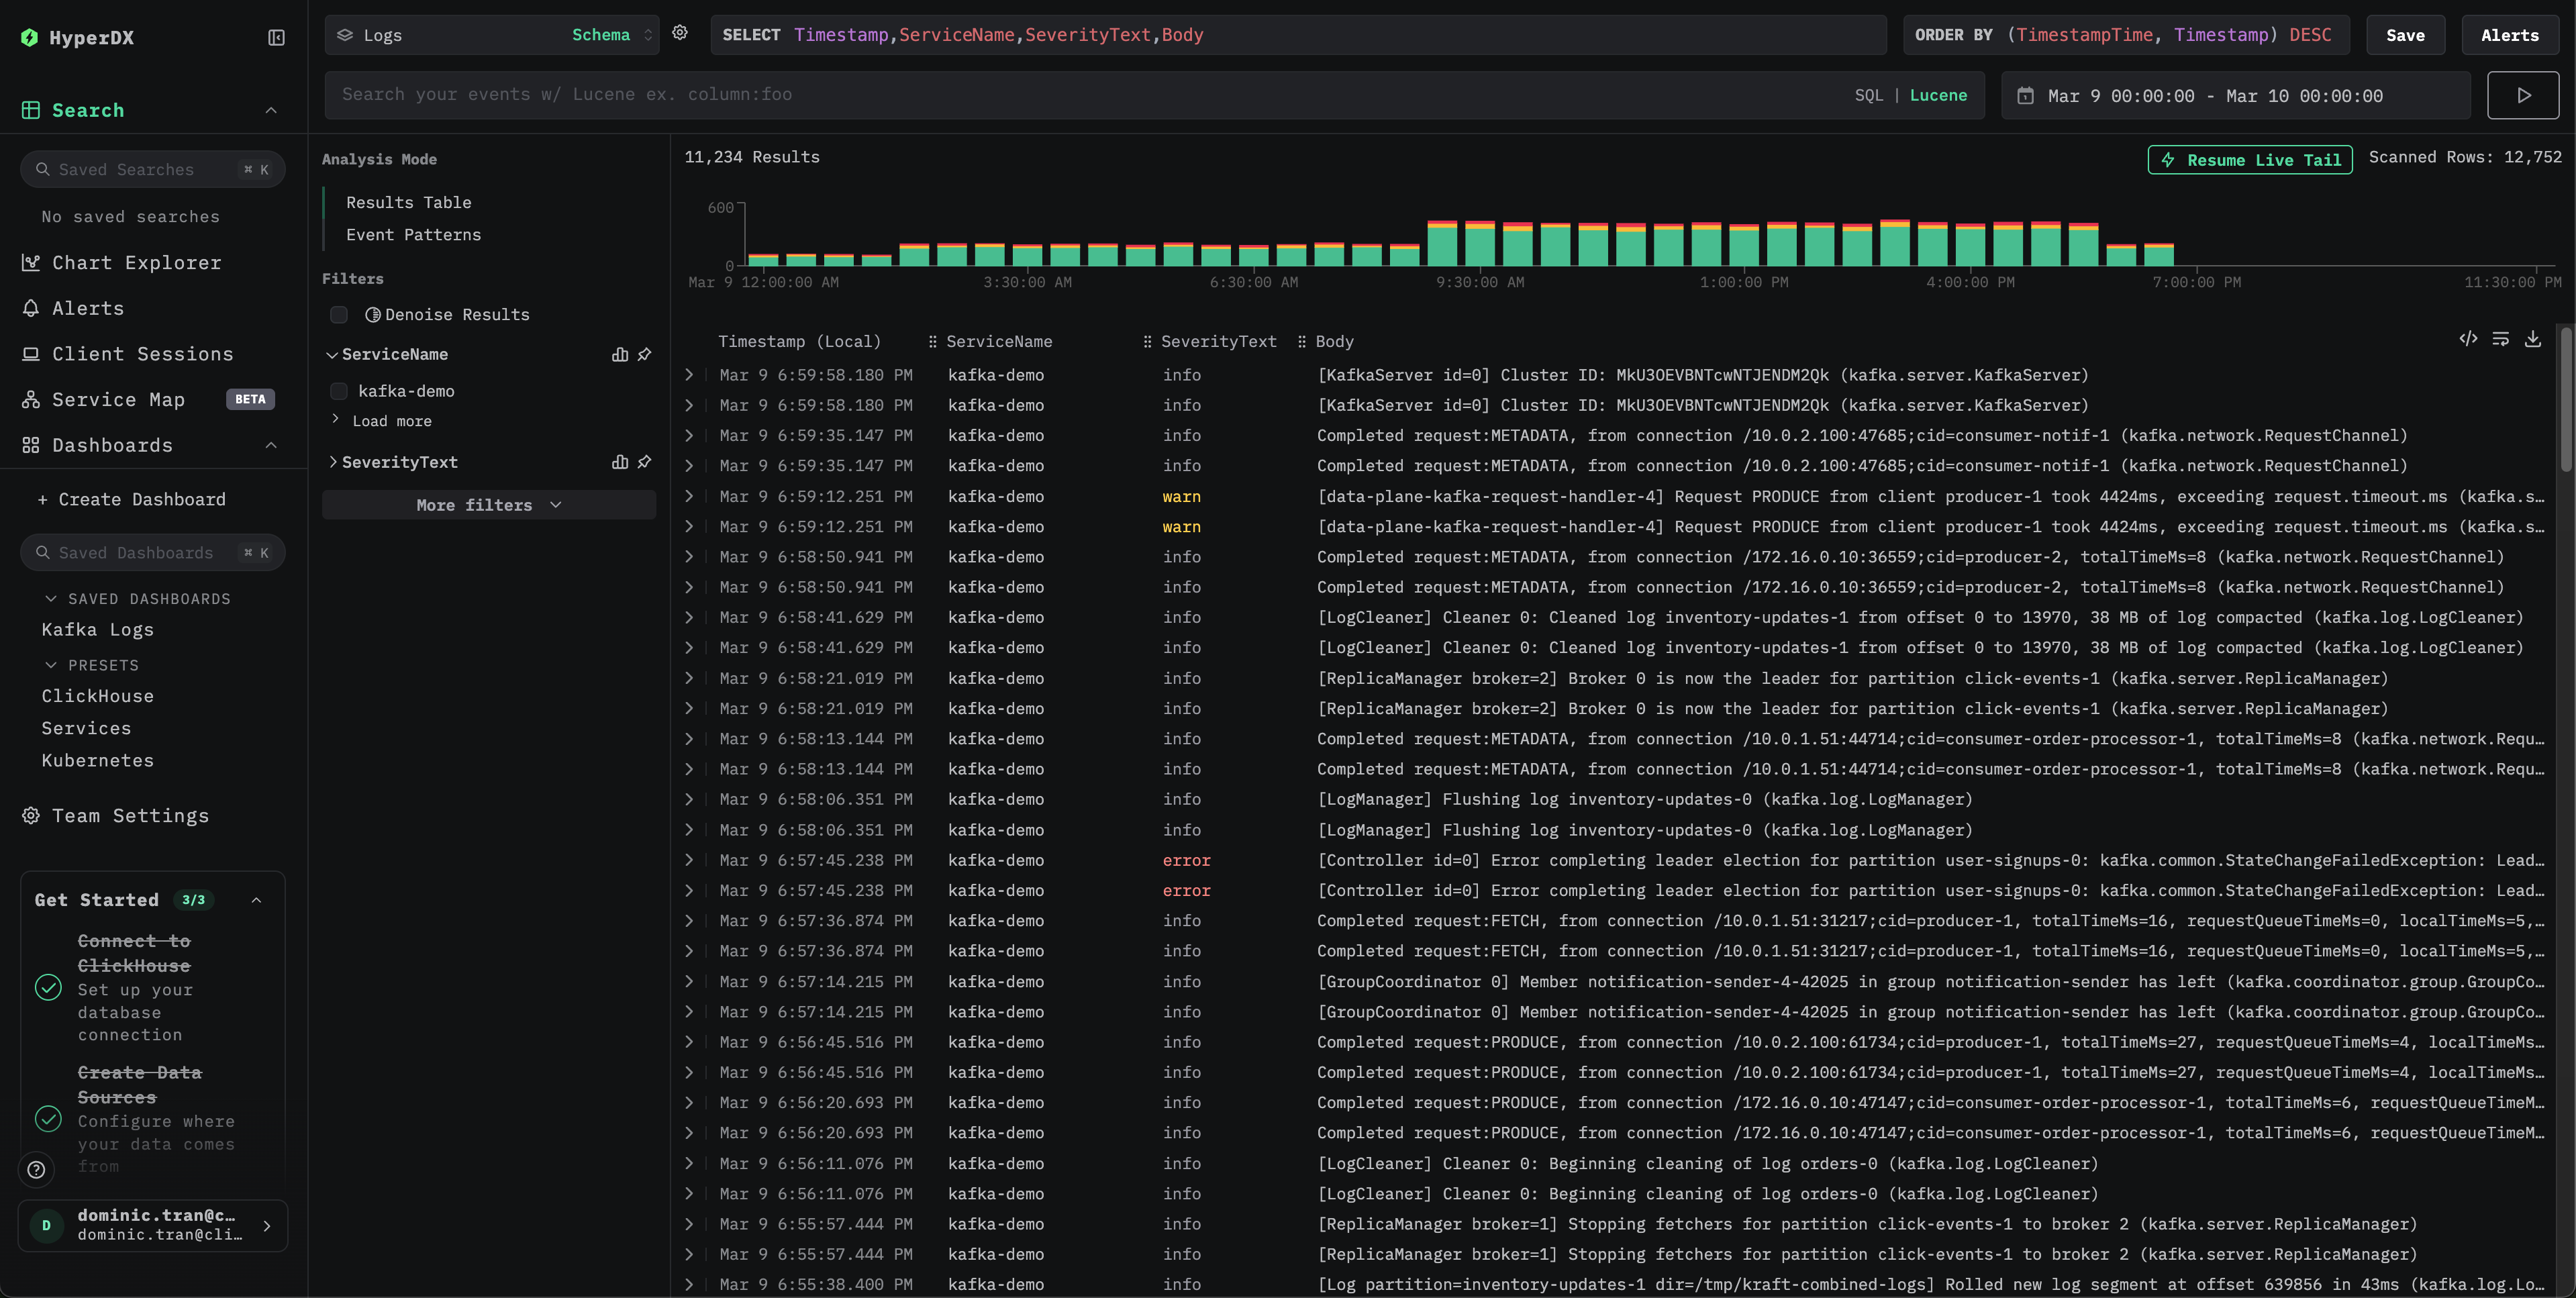Image resolution: width=2576 pixels, height=1298 pixels.
Task: Toggle code view for the results table
Action: [x=2467, y=339]
